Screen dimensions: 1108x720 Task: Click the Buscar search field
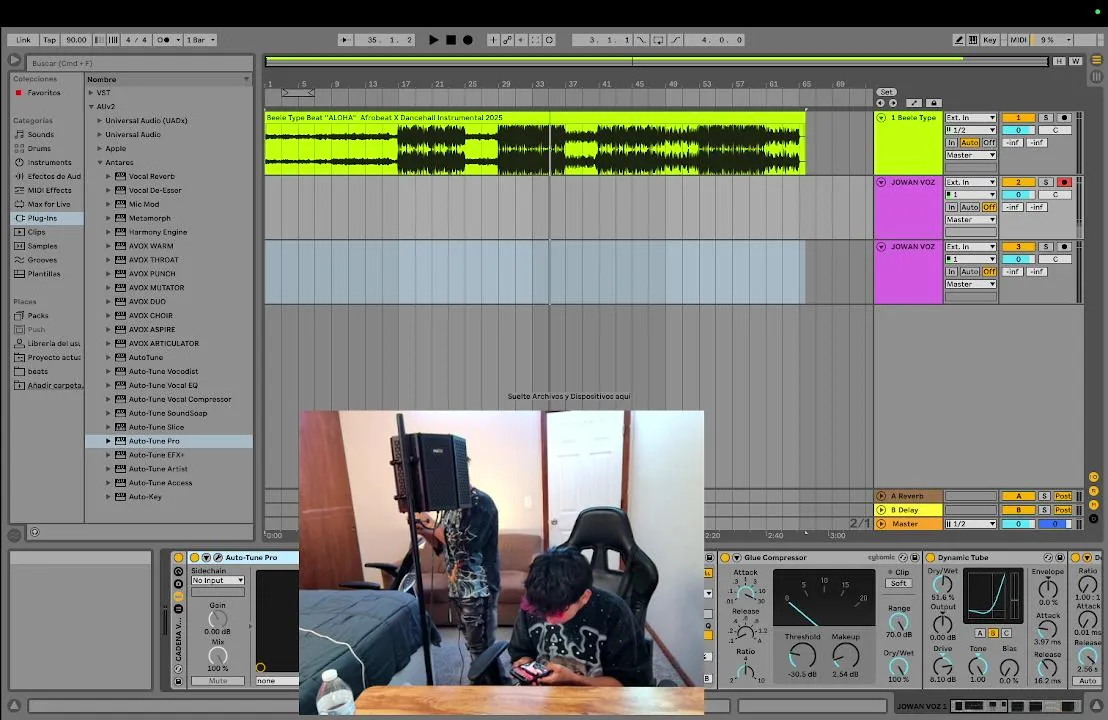pyautogui.click(x=141, y=63)
